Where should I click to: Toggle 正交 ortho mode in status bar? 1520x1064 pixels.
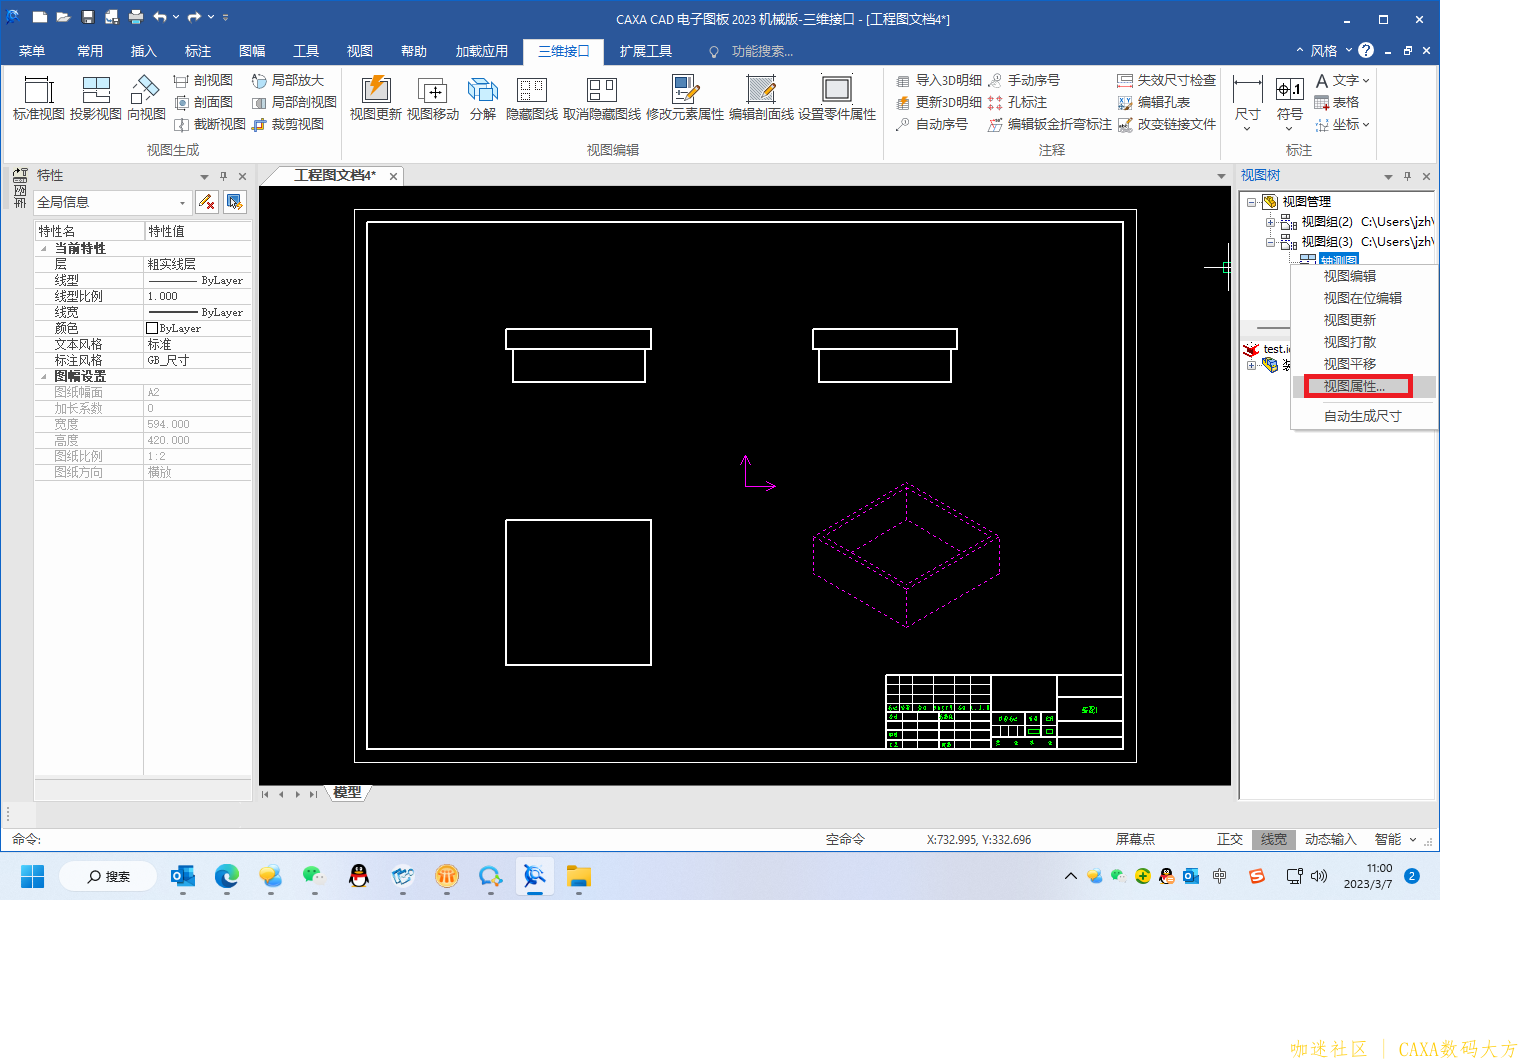click(x=1229, y=839)
